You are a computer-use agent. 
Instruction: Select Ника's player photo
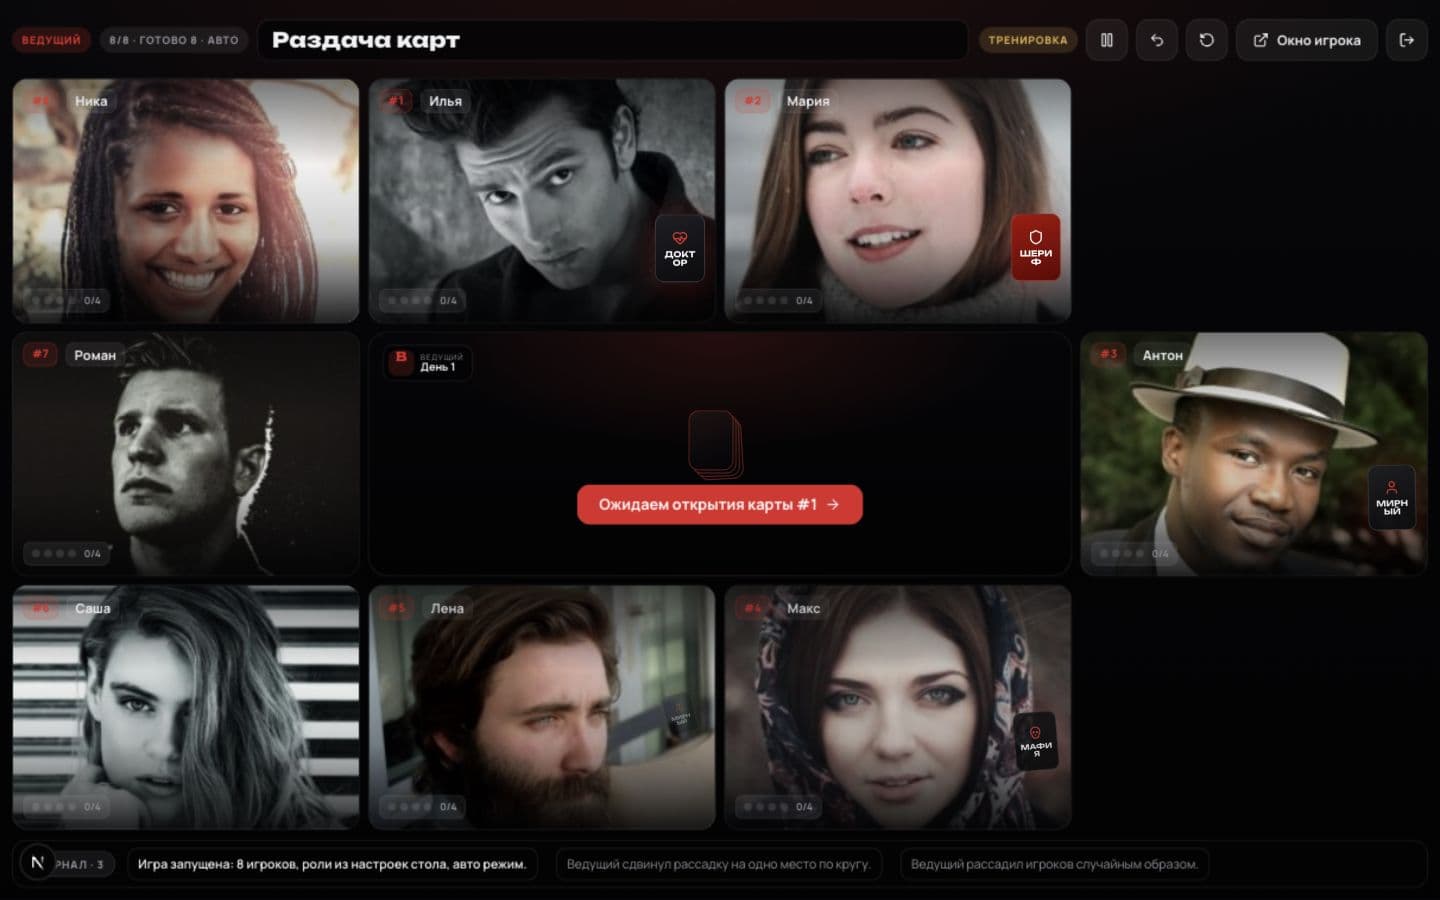(x=186, y=200)
